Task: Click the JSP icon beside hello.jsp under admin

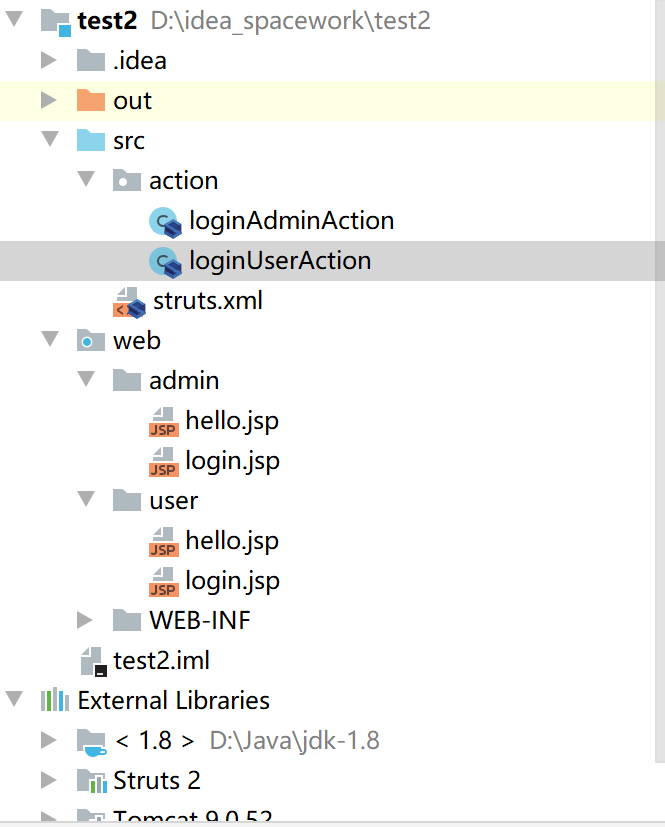Action: [x=163, y=421]
